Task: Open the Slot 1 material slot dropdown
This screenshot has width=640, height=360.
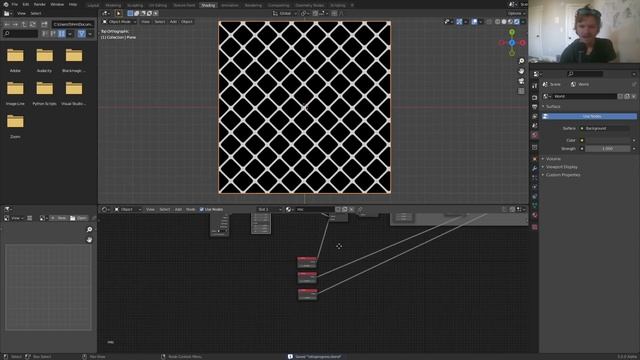Action: pos(269,209)
